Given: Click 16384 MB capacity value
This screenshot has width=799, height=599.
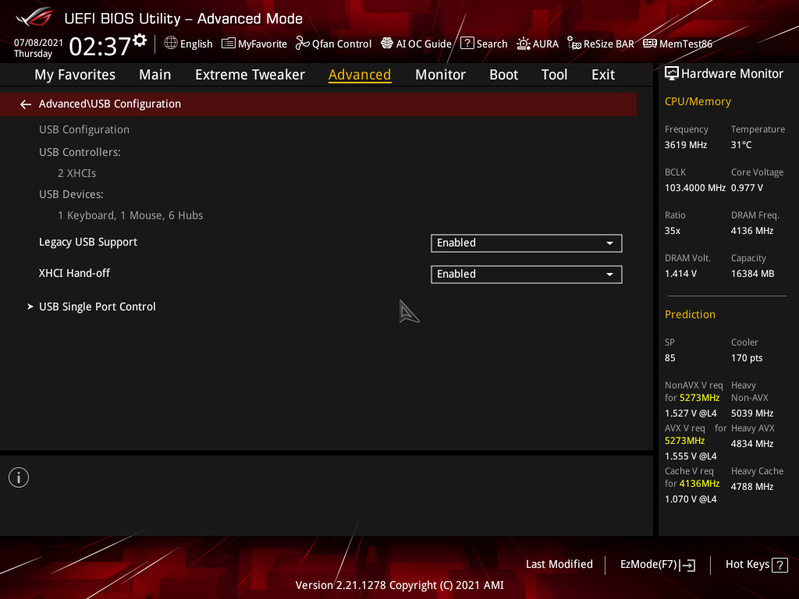Looking at the screenshot, I should [x=753, y=274].
